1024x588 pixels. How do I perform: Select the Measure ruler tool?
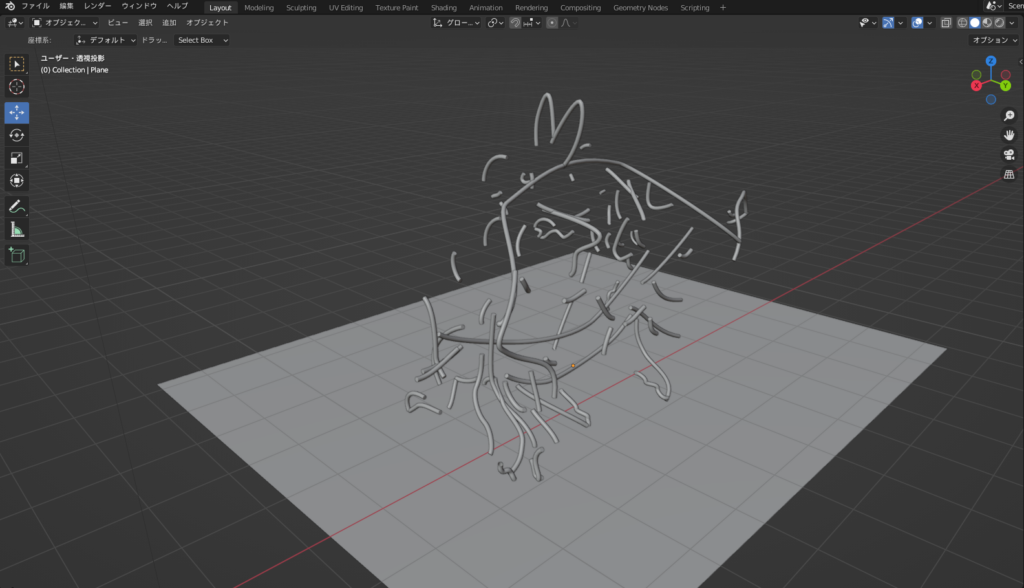pos(17,229)
